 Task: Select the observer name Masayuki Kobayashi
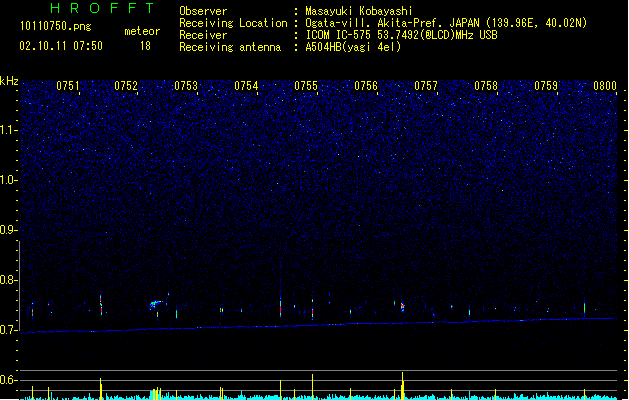click(x=359, y=11)
